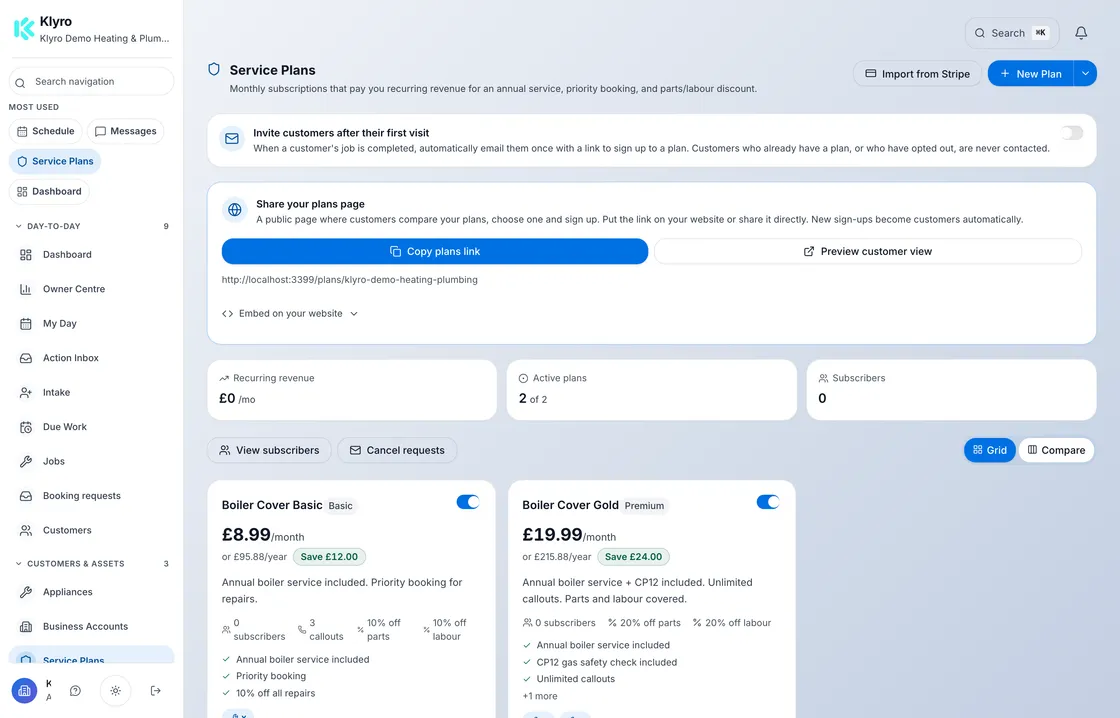
Task: Switch to Compare view
Action: click(1056, 450)
